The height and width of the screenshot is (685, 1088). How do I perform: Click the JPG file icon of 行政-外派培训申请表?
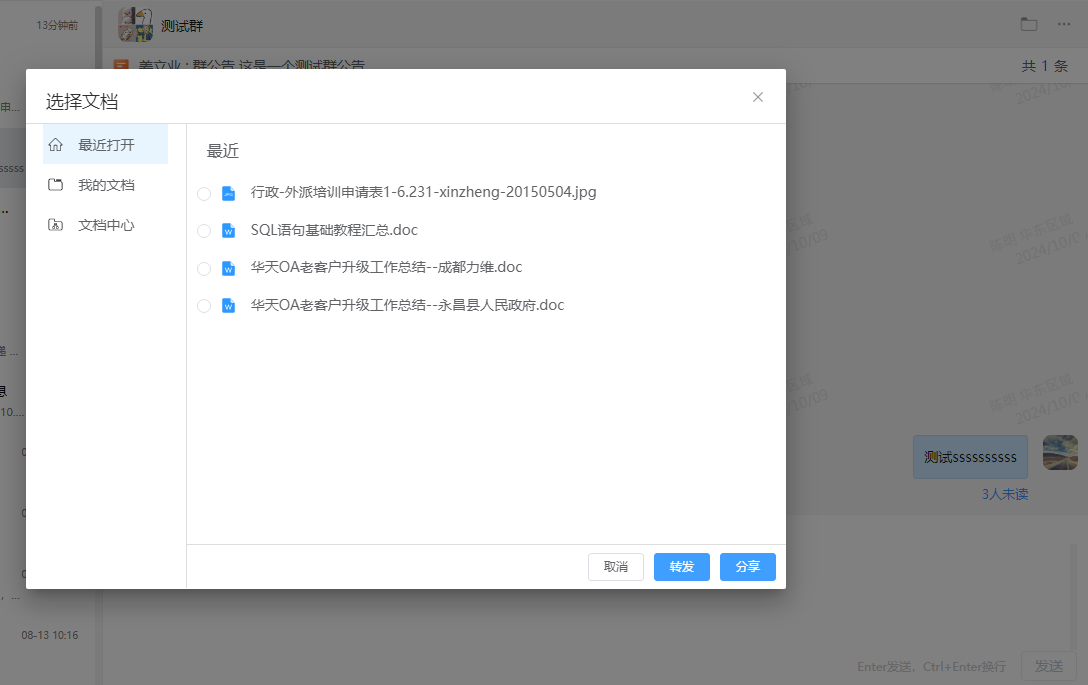[228, 194]
